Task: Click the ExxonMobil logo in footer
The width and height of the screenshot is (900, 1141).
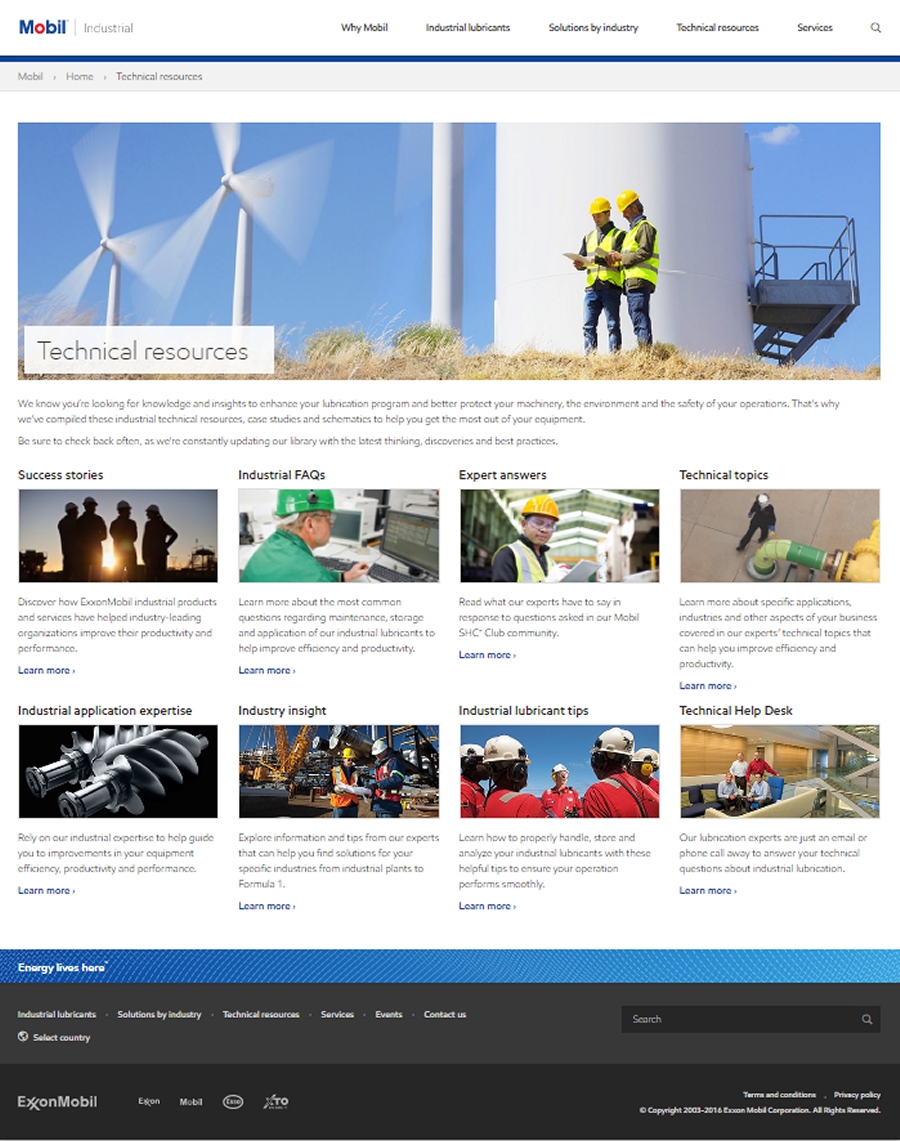Action: click(x=57, y=1102)
